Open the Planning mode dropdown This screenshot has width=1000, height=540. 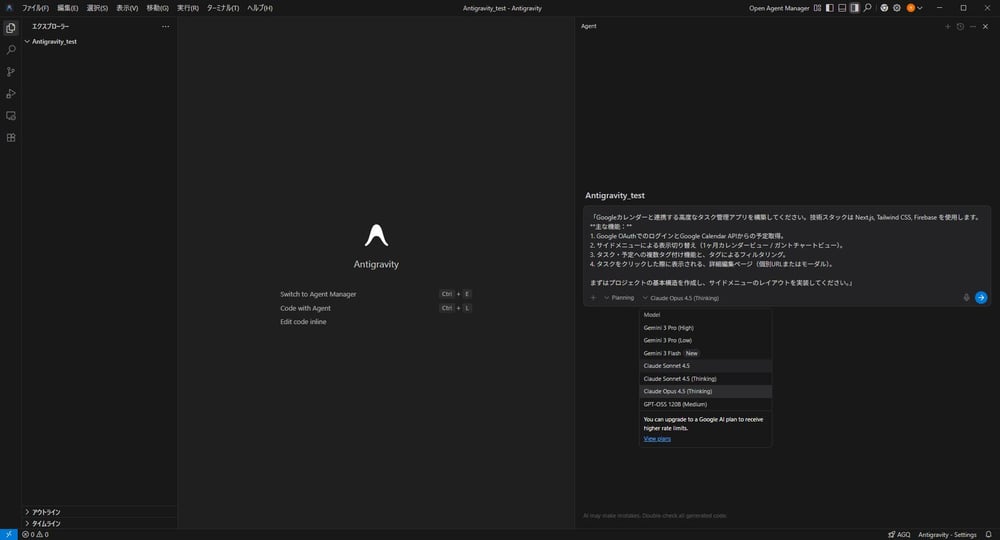(x=620, y=298)
